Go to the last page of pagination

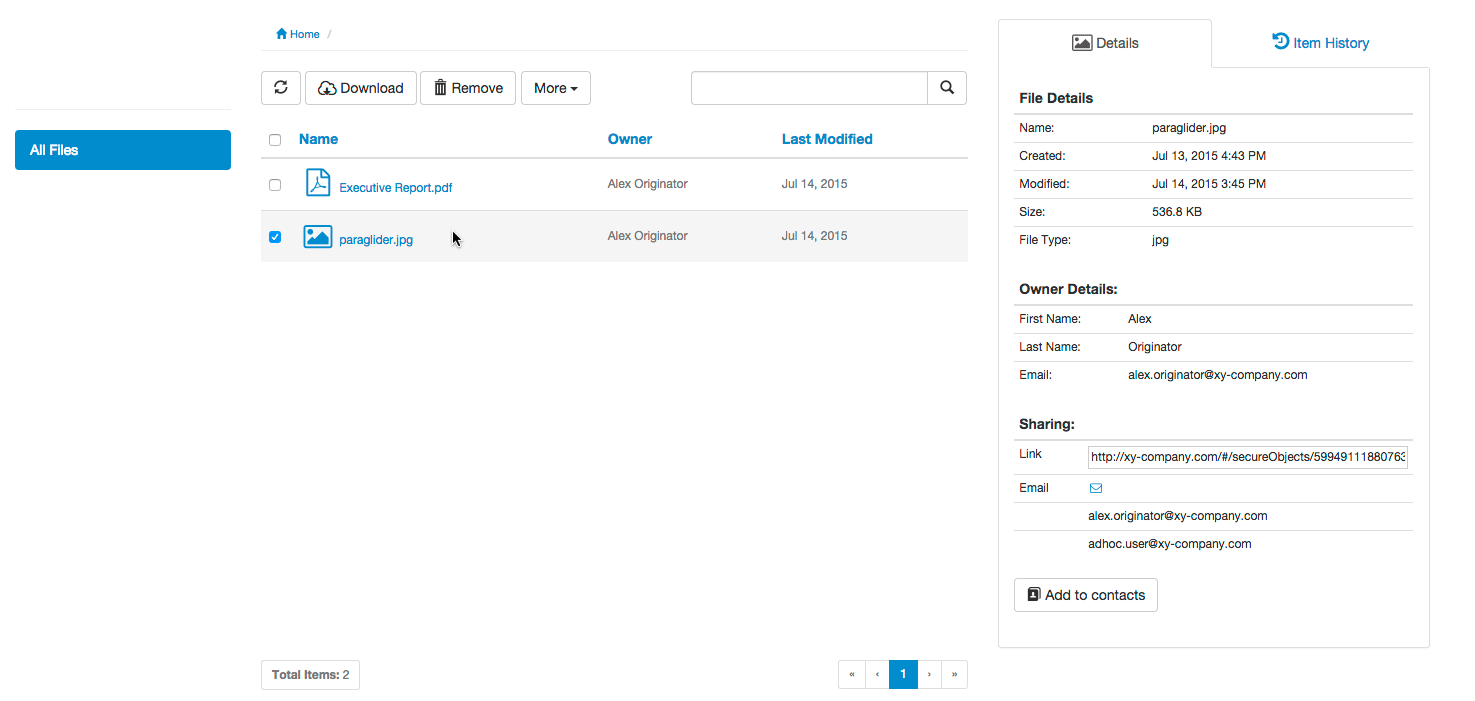tap(955, 675)
